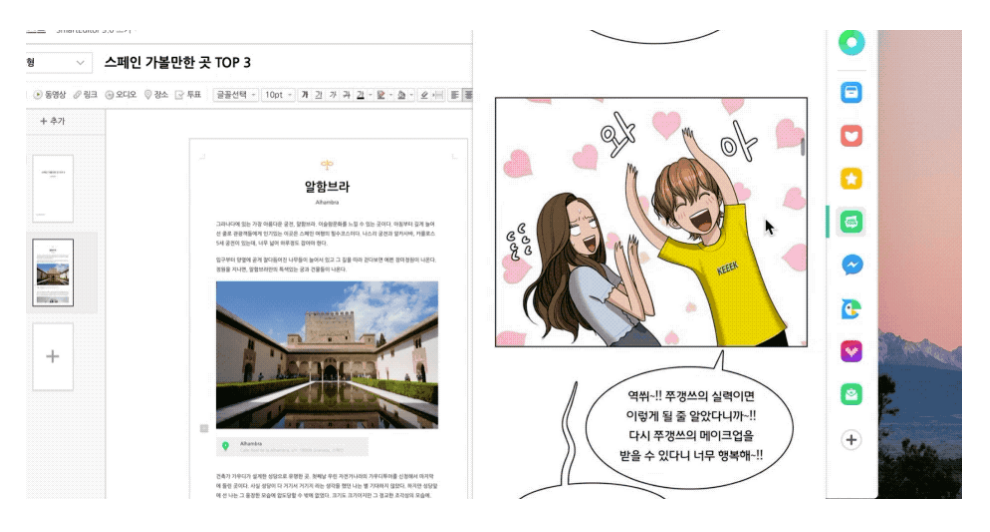Click the 알함브라 heading in the document

point(327,186)
